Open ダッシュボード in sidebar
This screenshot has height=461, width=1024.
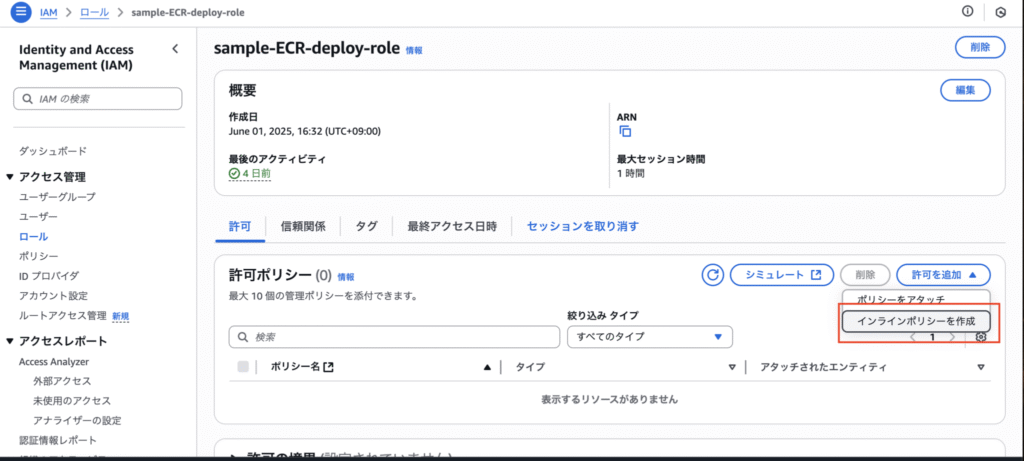point(53,151)
